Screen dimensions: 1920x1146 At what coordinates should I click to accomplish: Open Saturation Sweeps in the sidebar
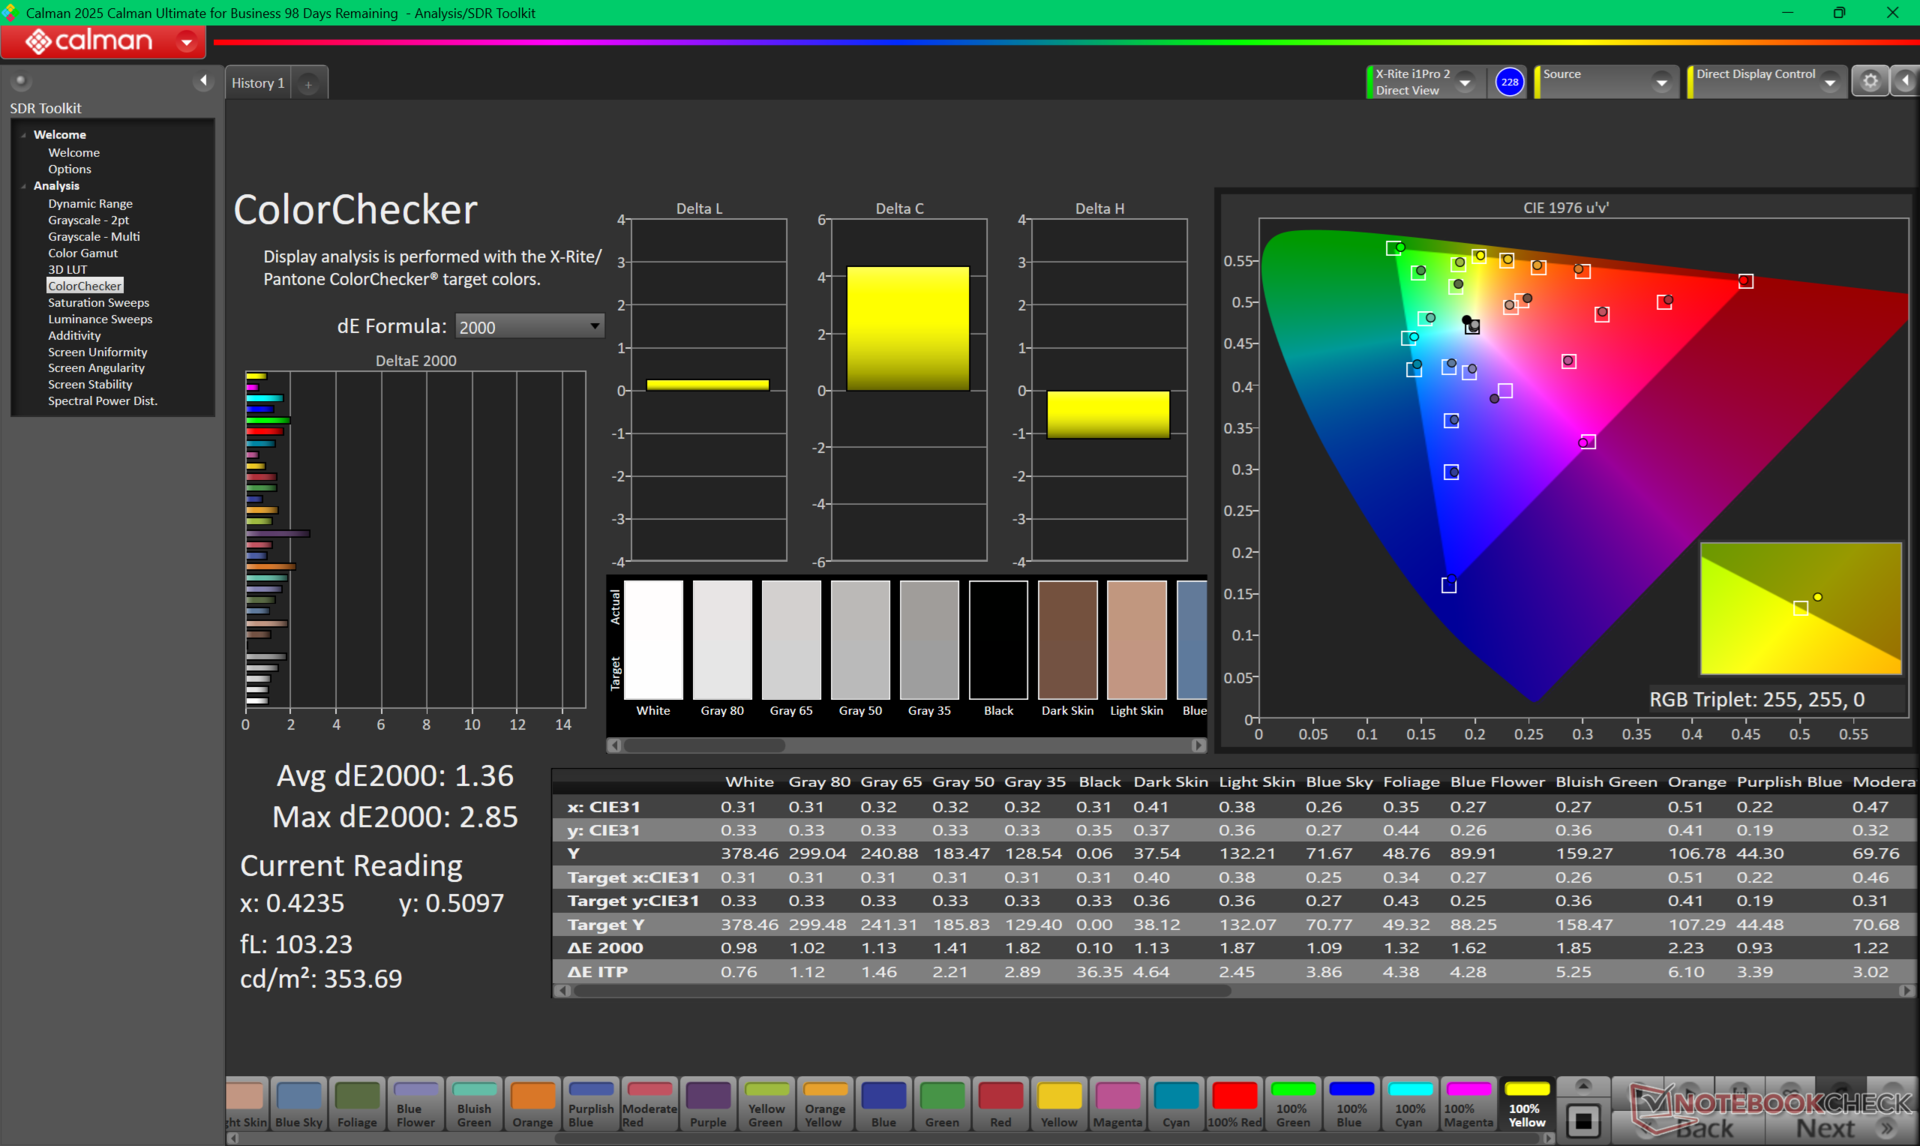tap(98, 302)
